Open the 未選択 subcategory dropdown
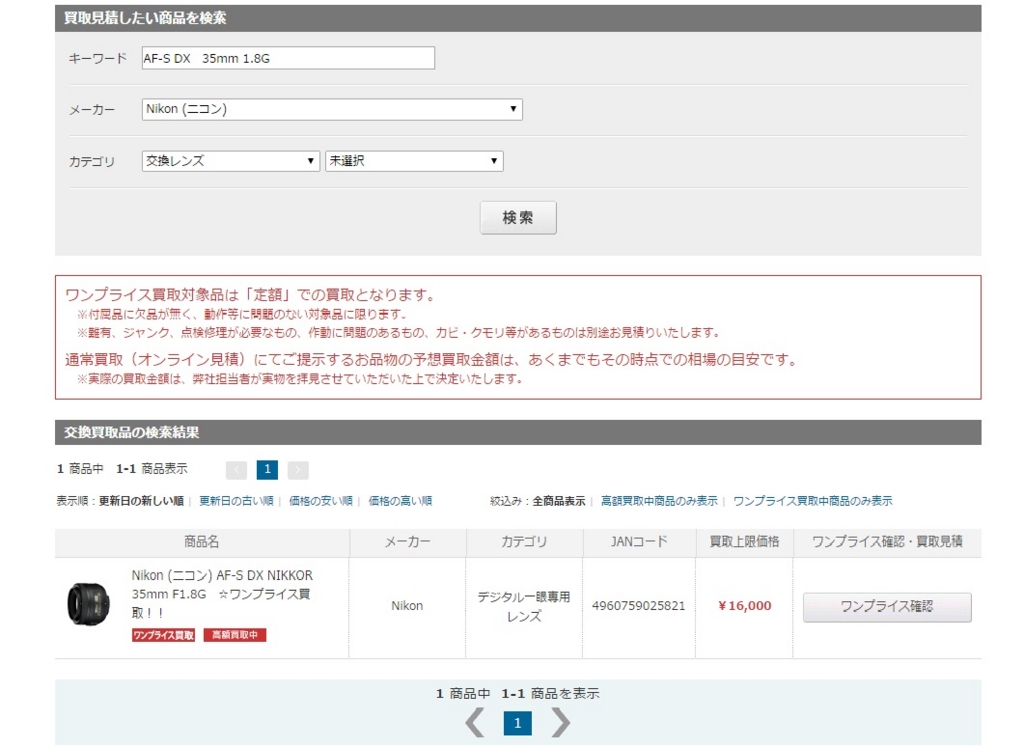Image resolution: width=1024 pixels, height=748 pixels. [414, 161]
